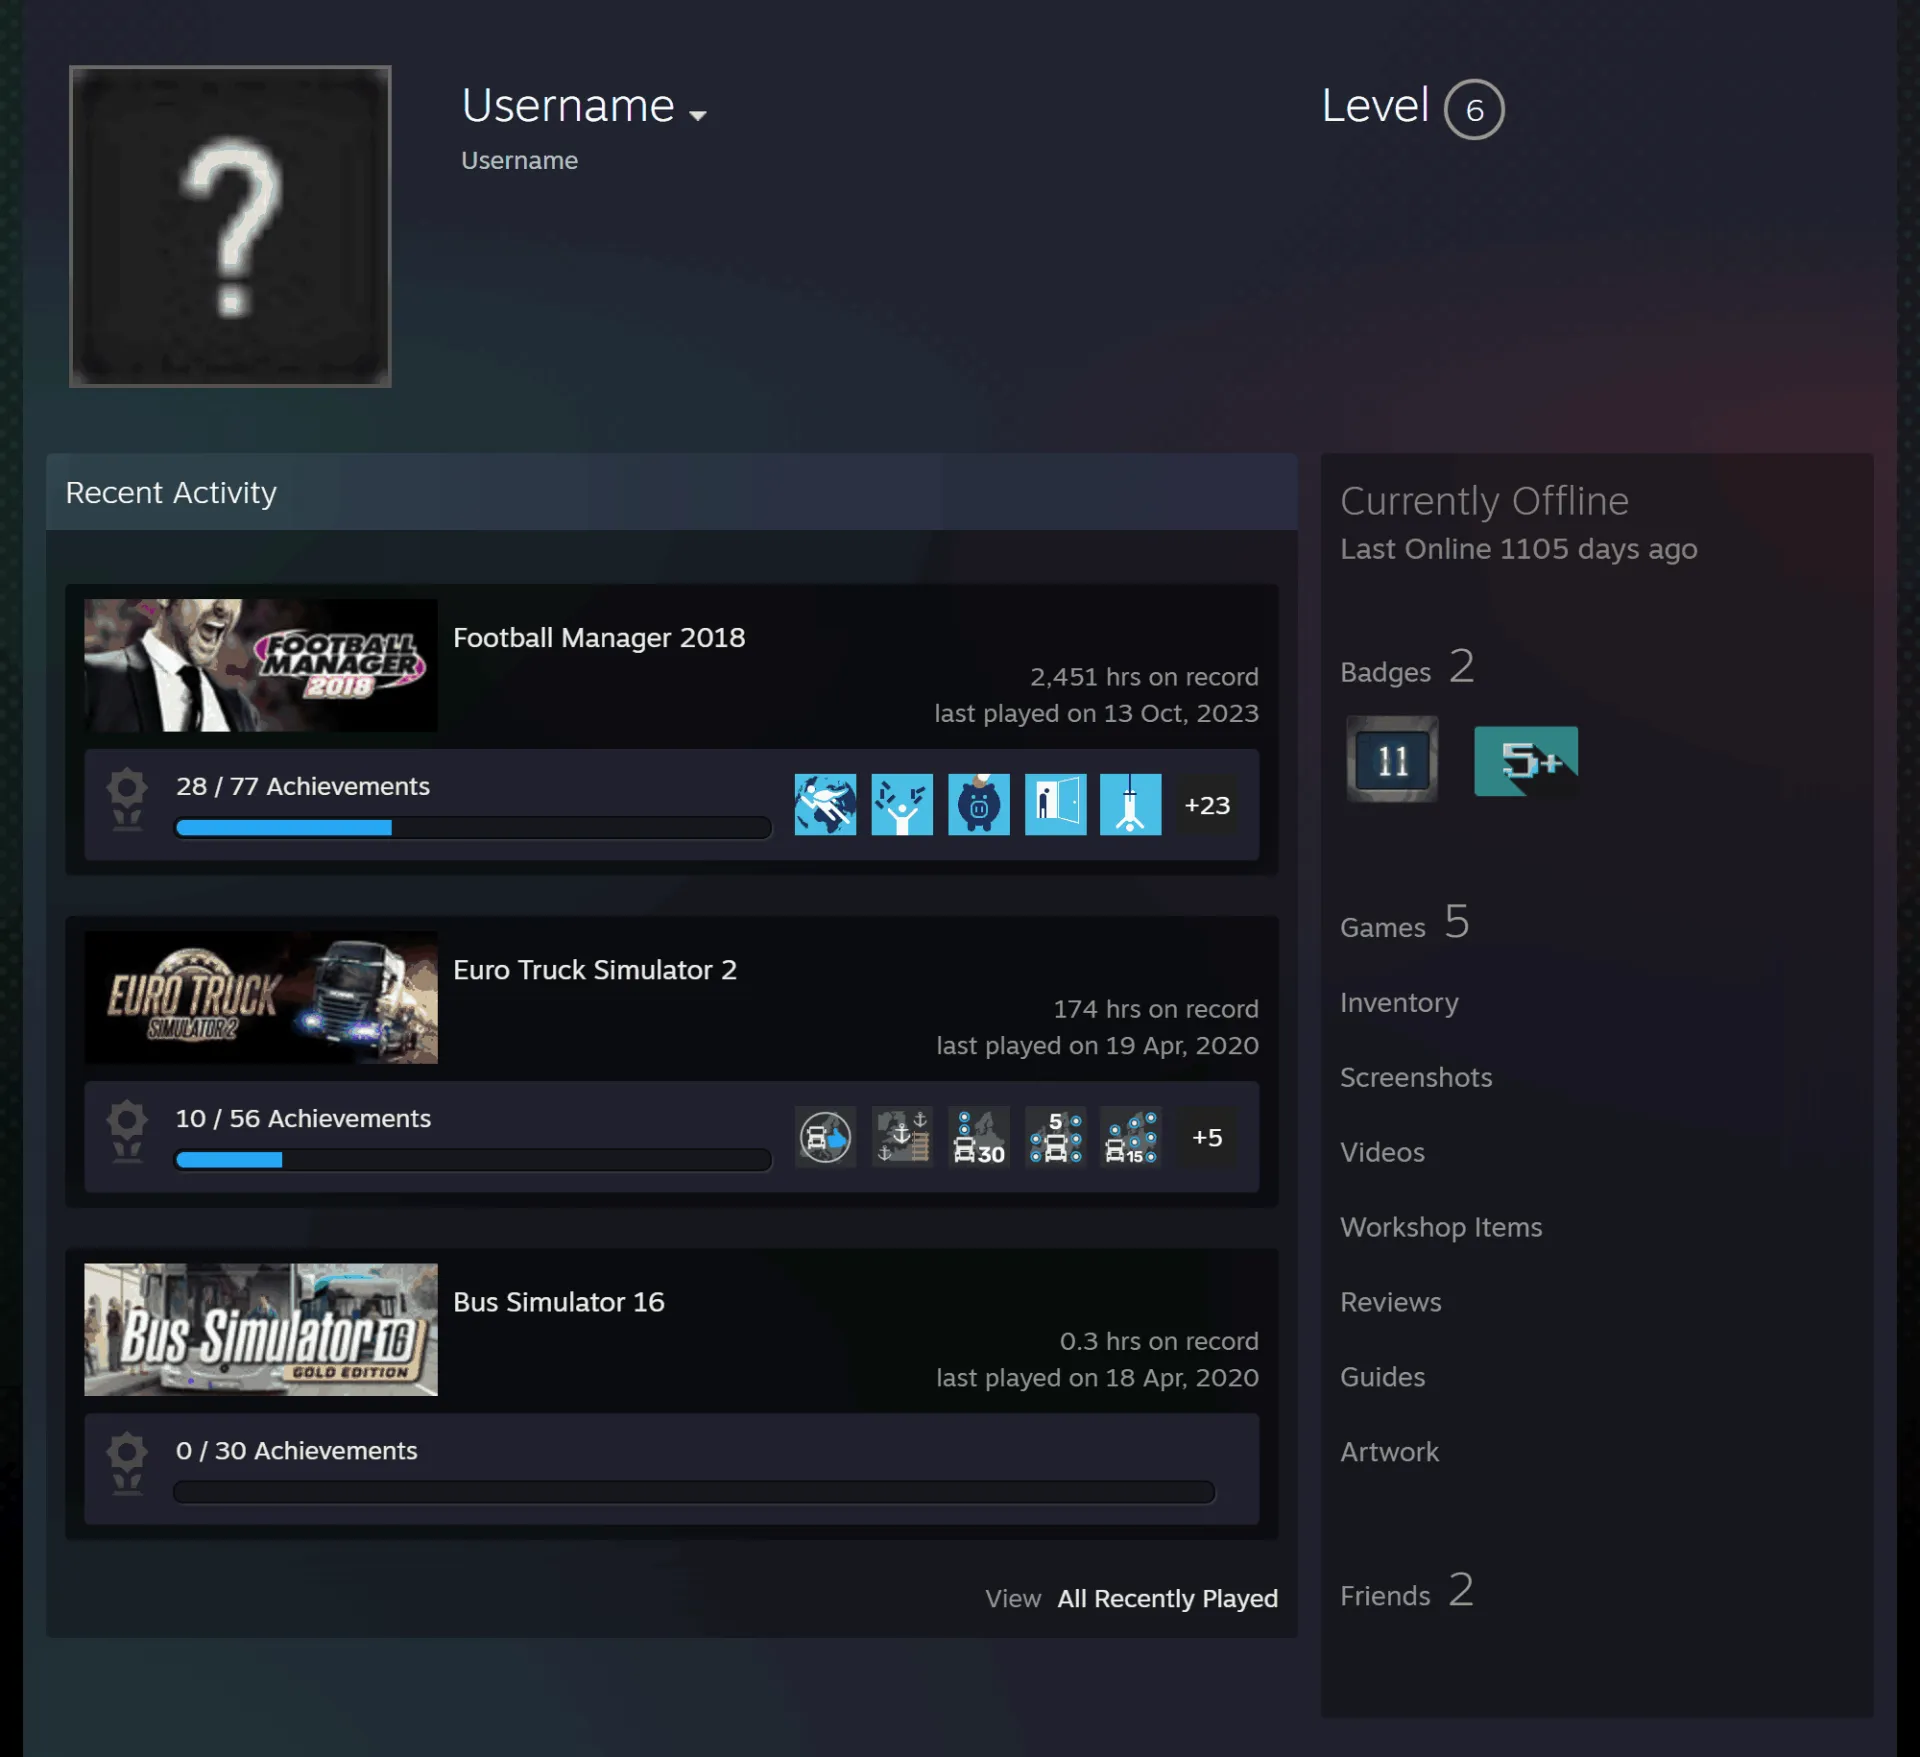Show the +23 more Football Manager achievements

click(1207, 804)
